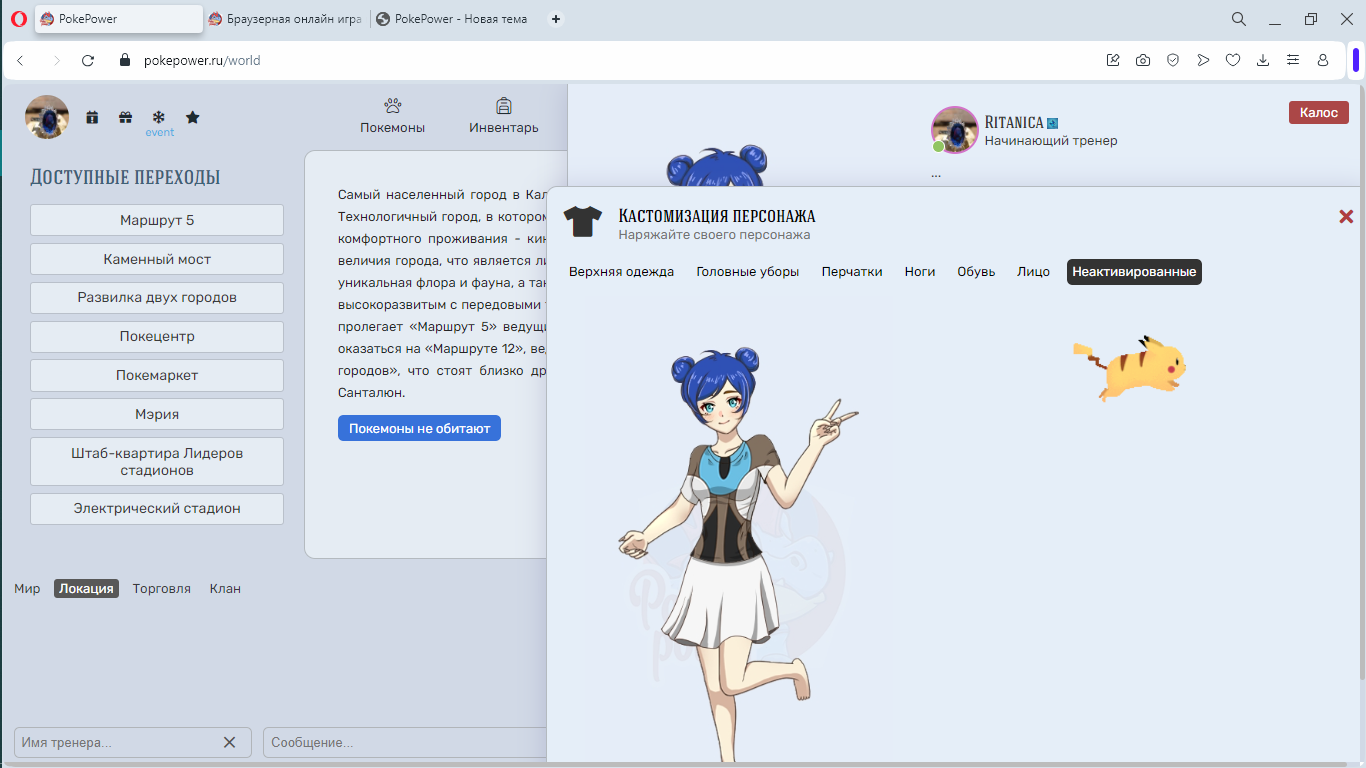Open the downloads icon
Screen dimensions: 1366x768
click(x=1263, y=60)
